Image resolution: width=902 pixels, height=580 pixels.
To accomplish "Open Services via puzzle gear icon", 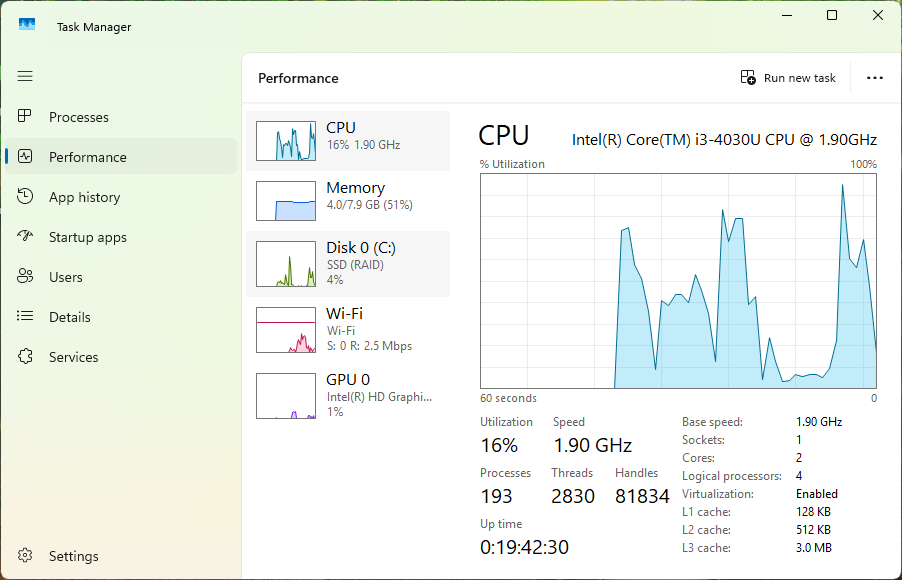I will 26,357.
